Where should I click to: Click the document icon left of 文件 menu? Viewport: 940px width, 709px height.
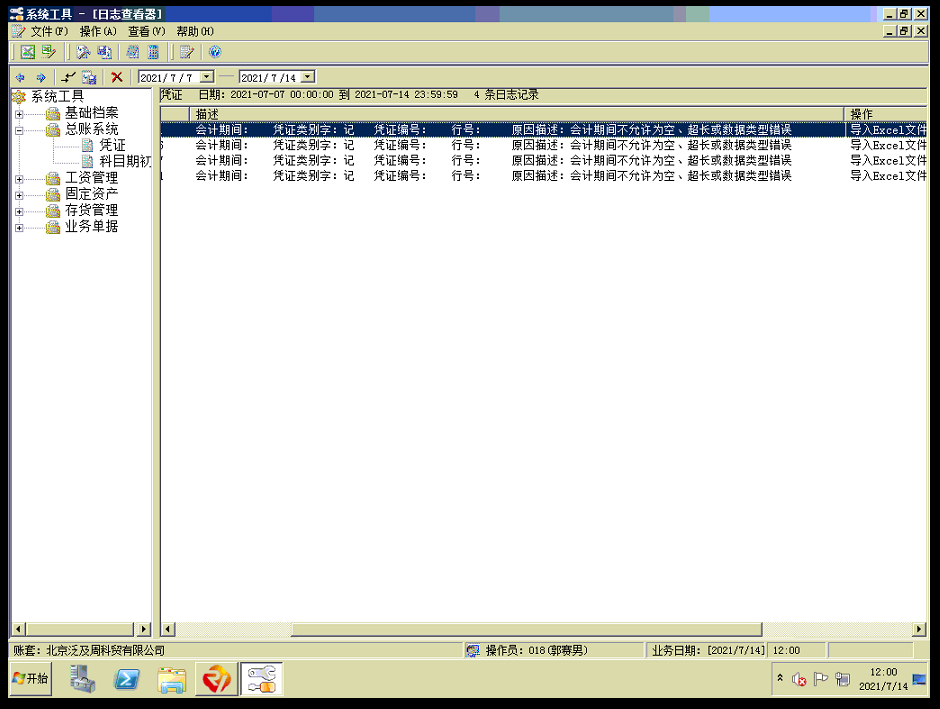click(19, 31)
